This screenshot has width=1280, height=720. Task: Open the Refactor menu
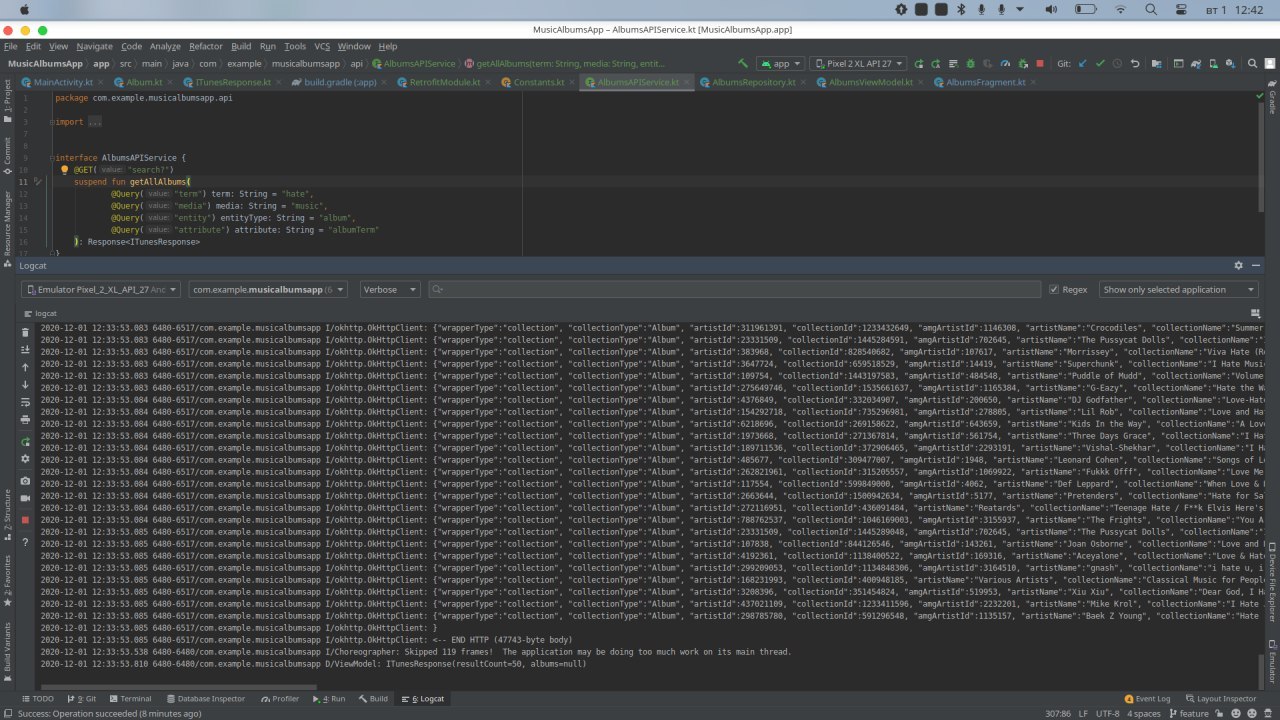click(x=206, y=46)
